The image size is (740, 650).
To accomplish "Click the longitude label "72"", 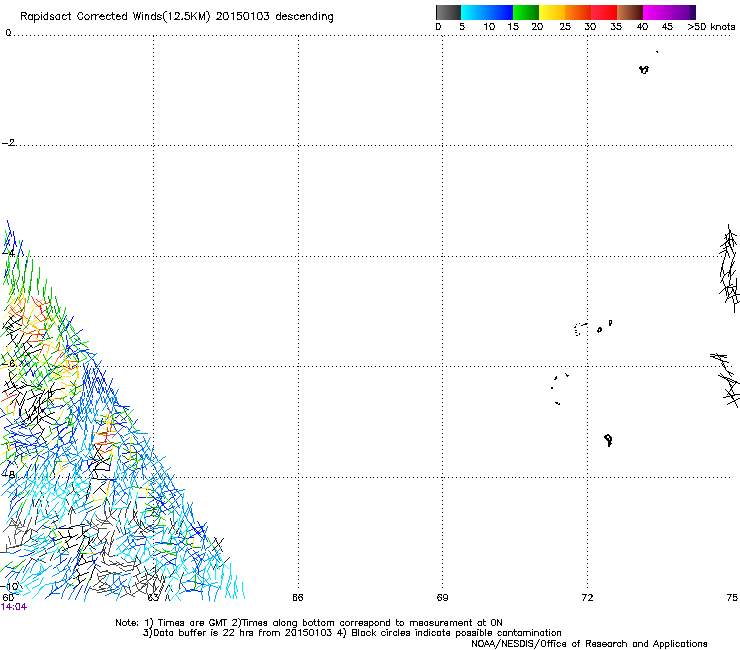I will 587,598.
